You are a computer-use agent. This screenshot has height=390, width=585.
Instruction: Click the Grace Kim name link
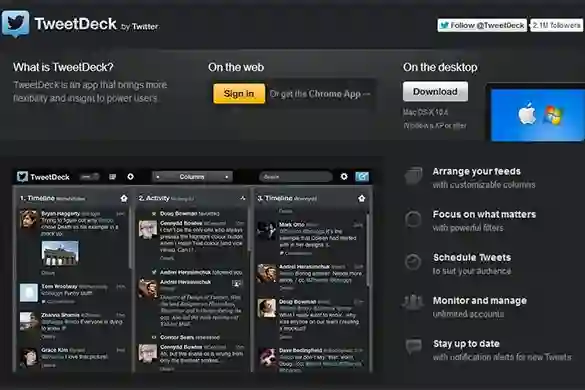click(54, 350)
